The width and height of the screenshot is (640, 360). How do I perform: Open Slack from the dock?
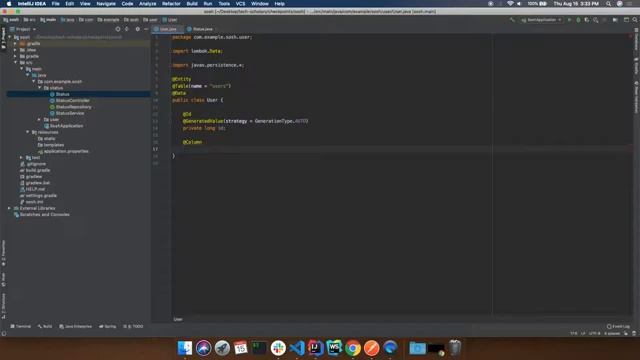278,348
